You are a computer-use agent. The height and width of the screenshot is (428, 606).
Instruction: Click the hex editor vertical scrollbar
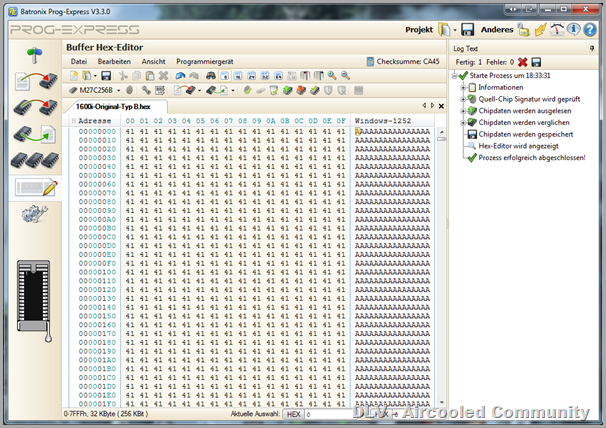441,260
